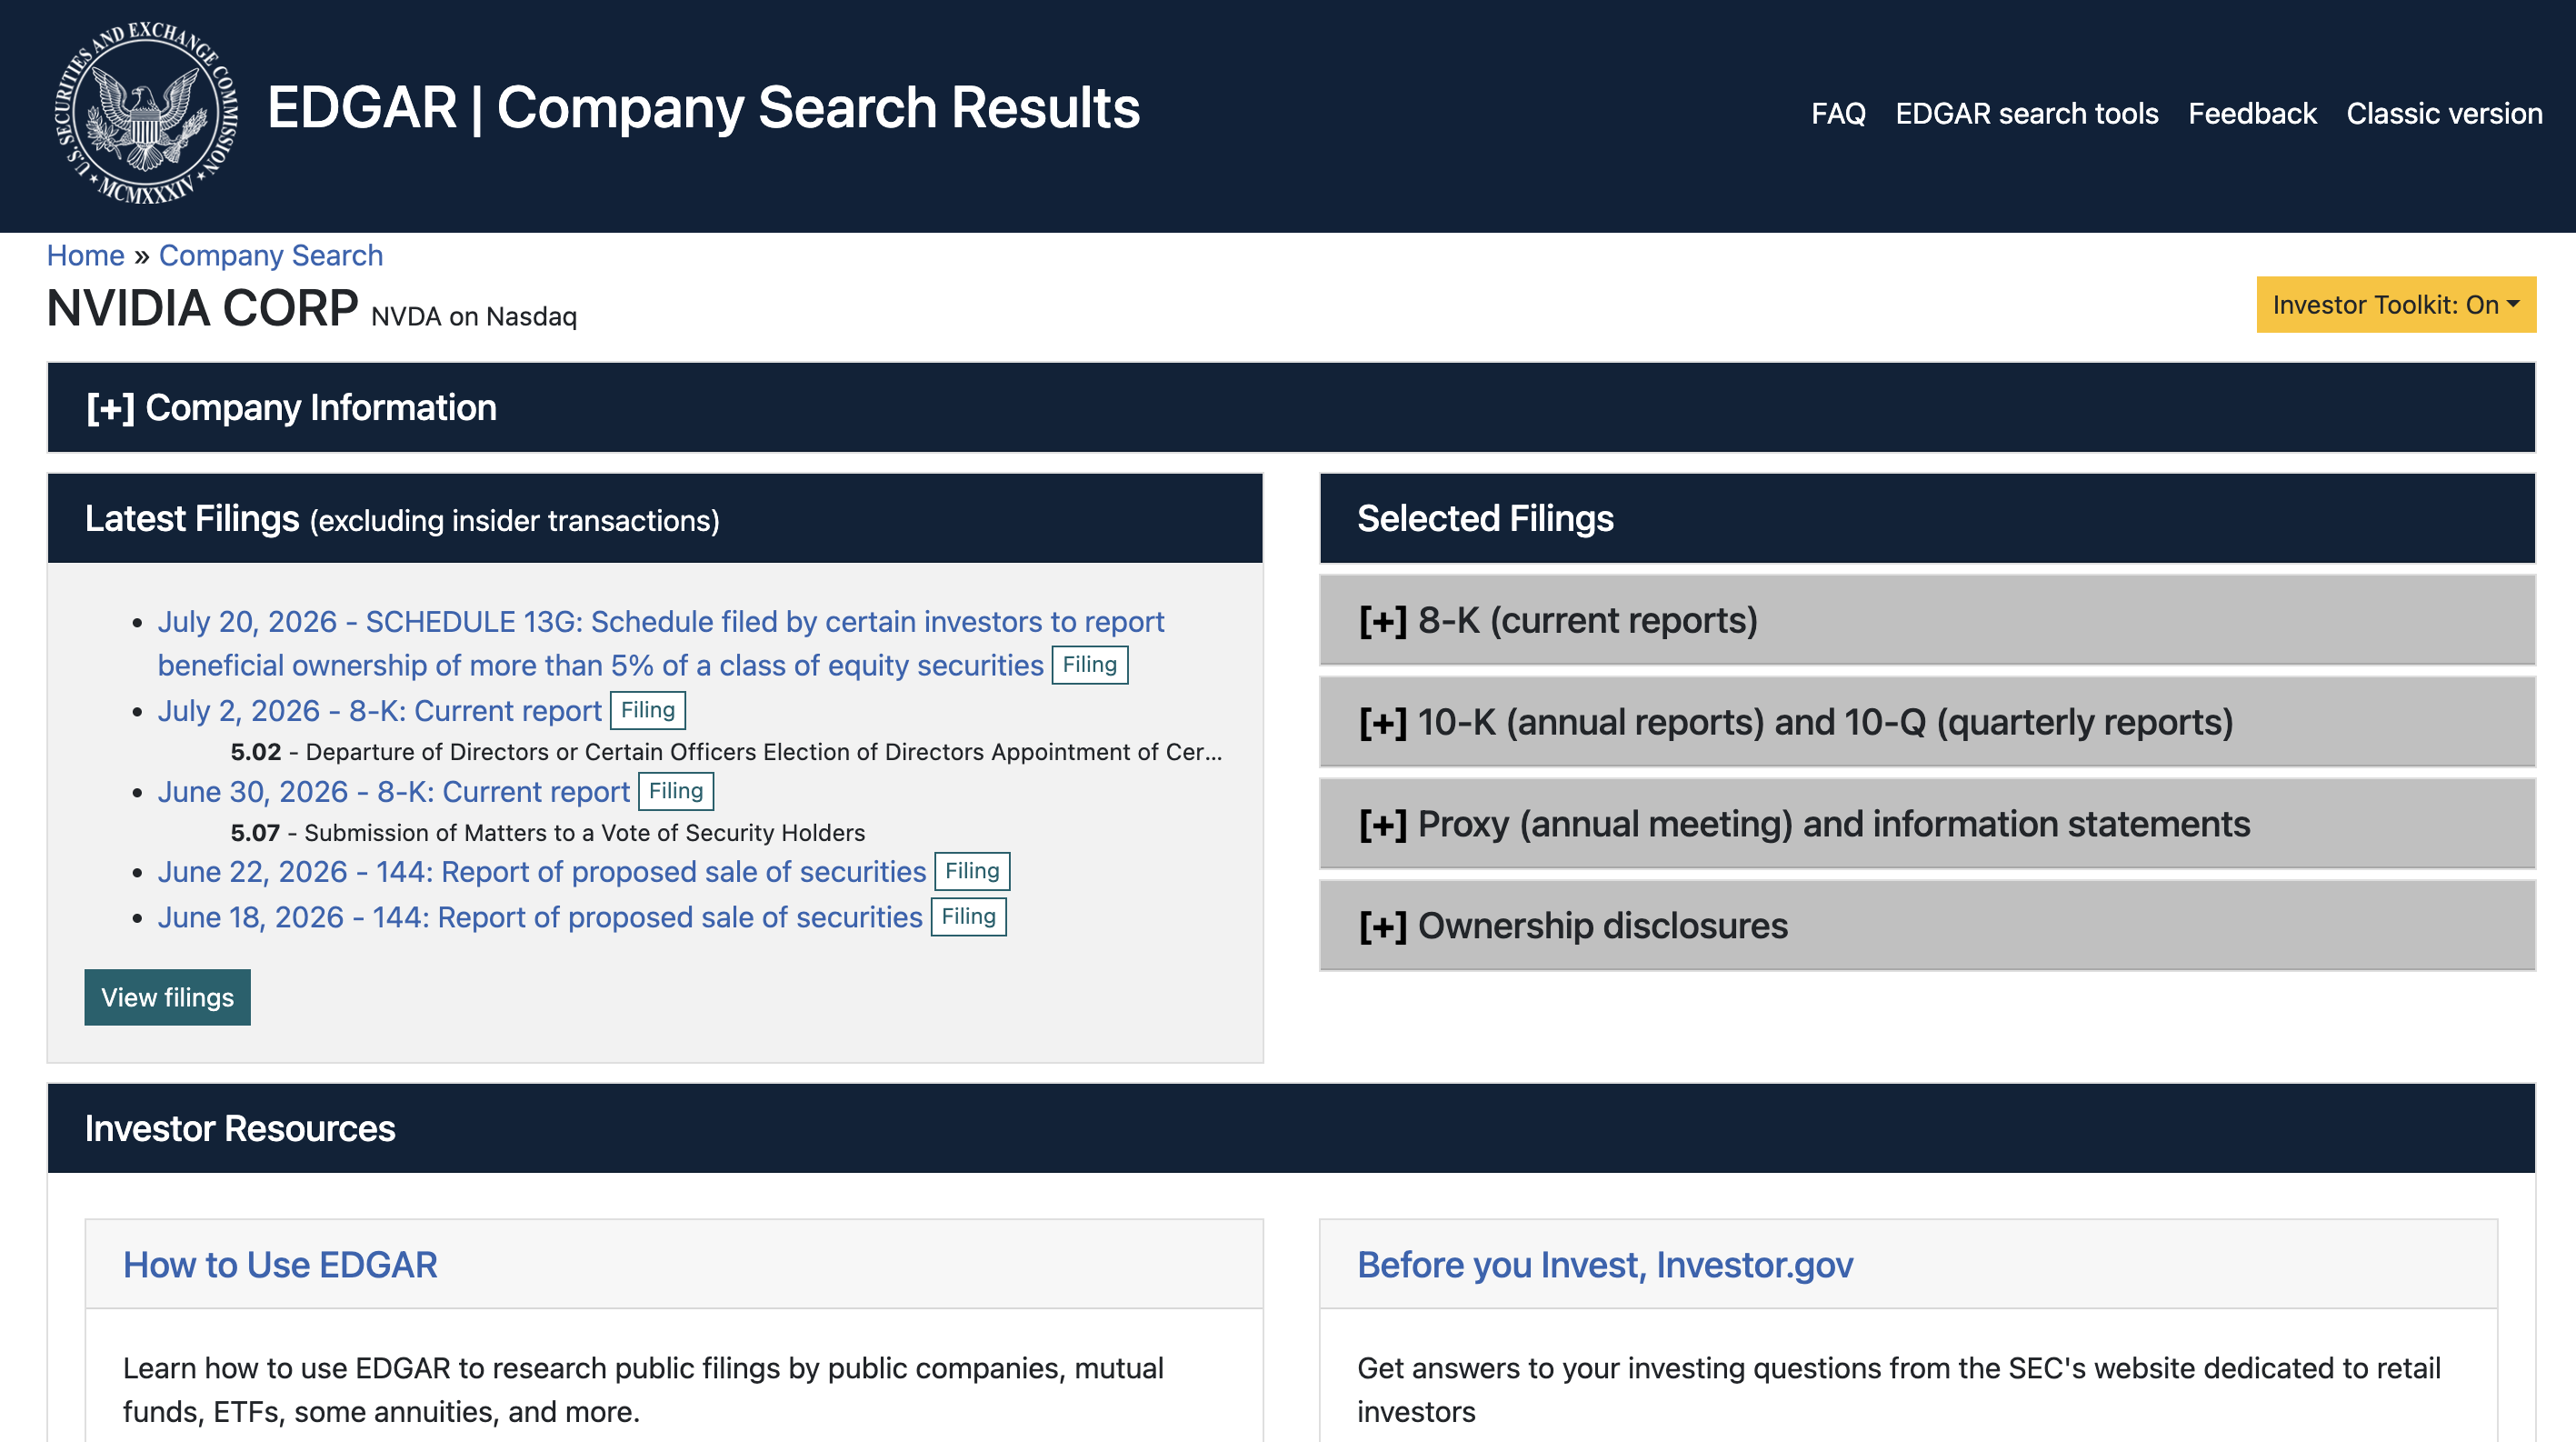Open July 20, 2026 Schedule 13G filing

coord(661,643)
